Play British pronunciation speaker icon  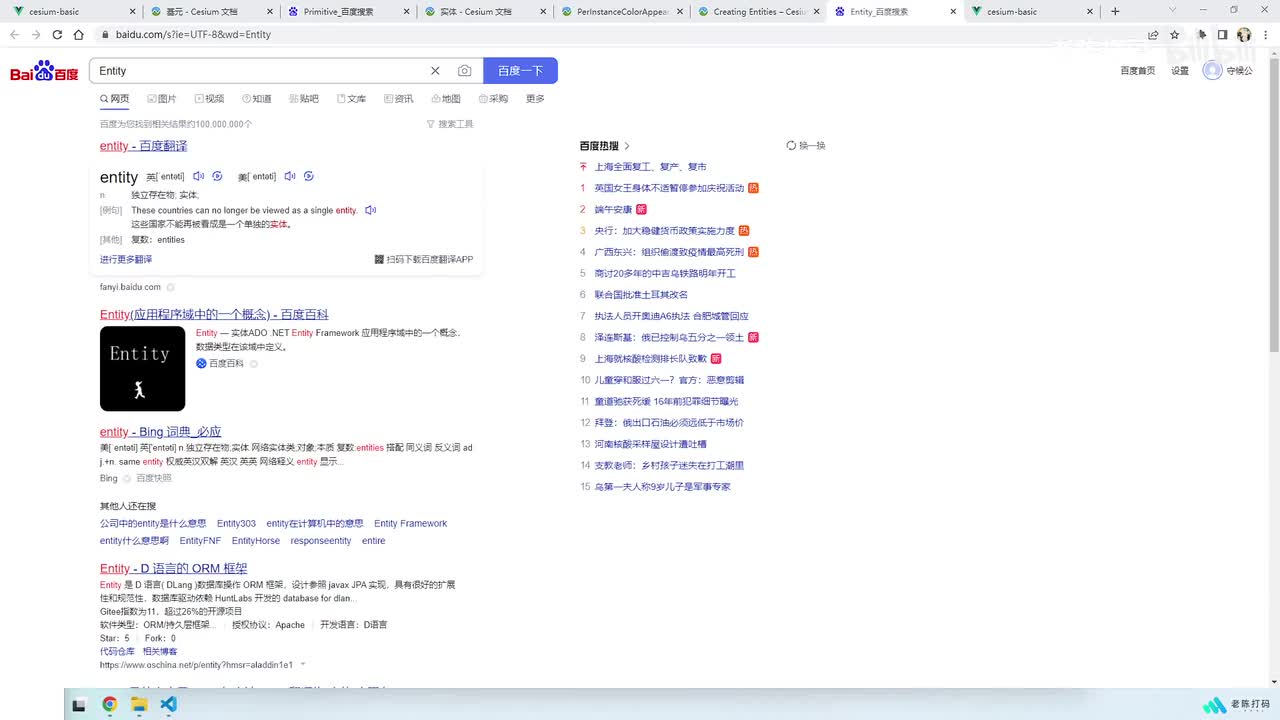tap(198, 176)
